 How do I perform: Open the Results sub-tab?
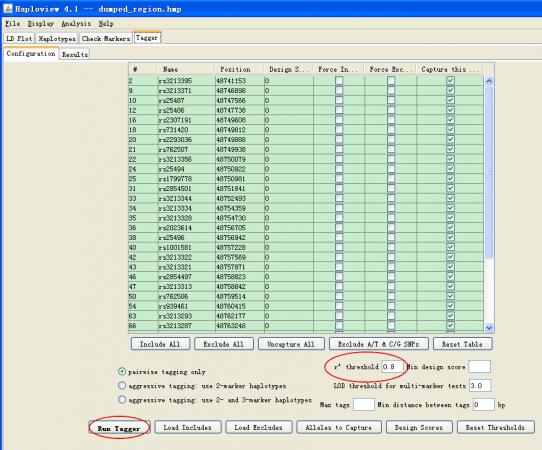tap(75, 54)
